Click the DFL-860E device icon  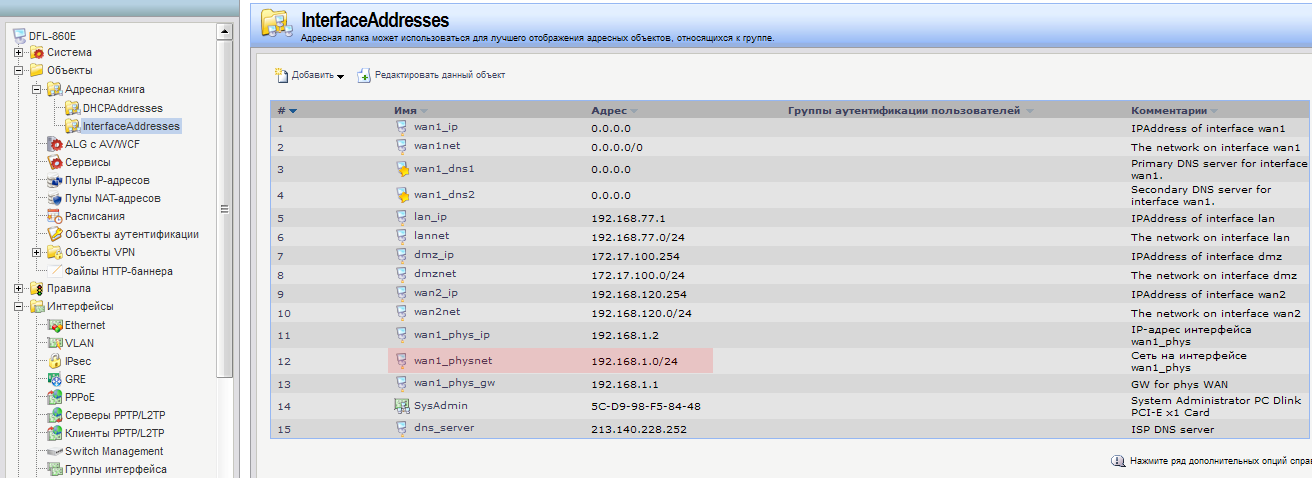(20, 35)
